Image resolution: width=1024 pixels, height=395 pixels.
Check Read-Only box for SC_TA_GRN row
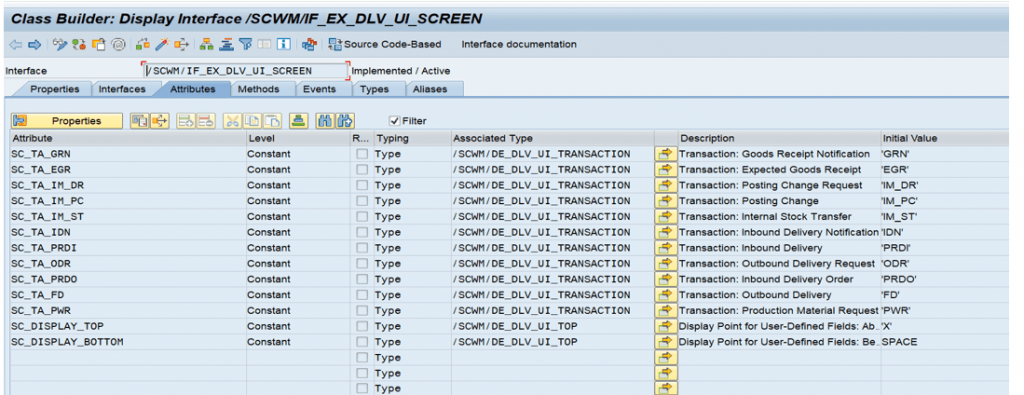(362, 154)
